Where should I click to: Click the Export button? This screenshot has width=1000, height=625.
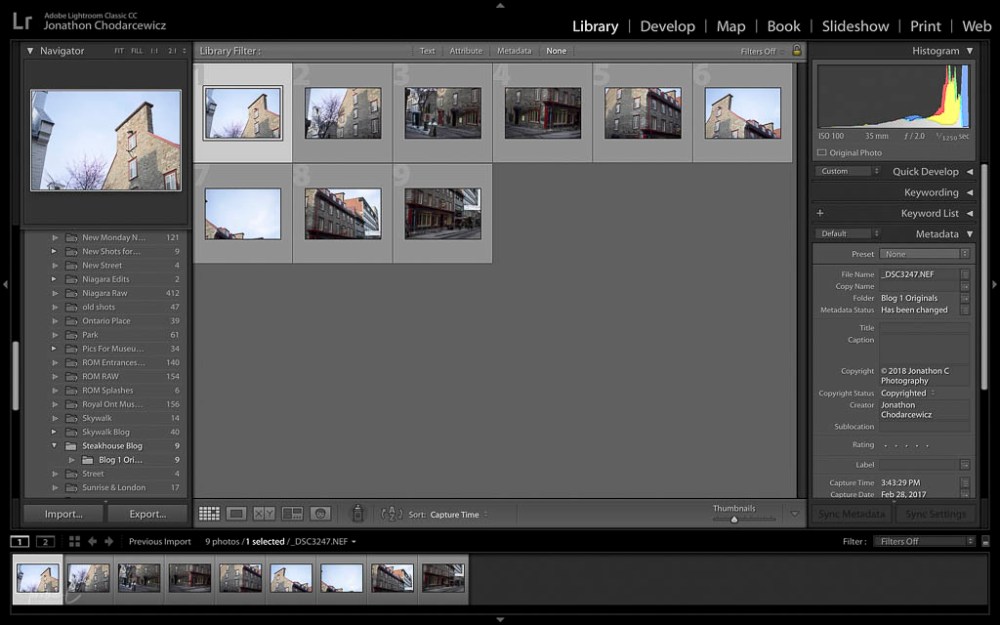coord(148,513)
